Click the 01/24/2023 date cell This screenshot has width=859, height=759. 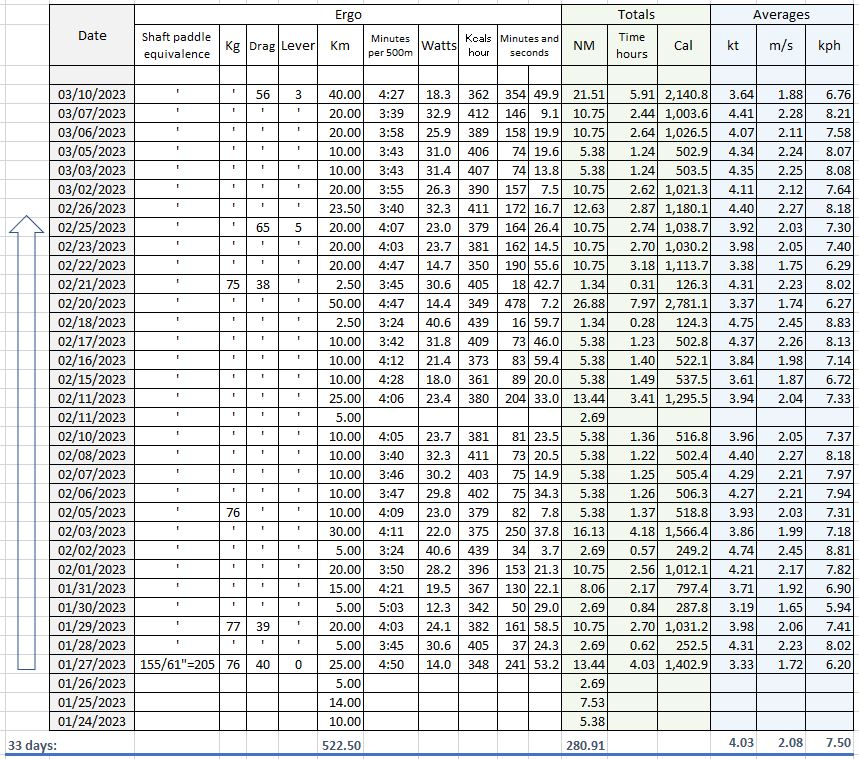pos(91,721)
